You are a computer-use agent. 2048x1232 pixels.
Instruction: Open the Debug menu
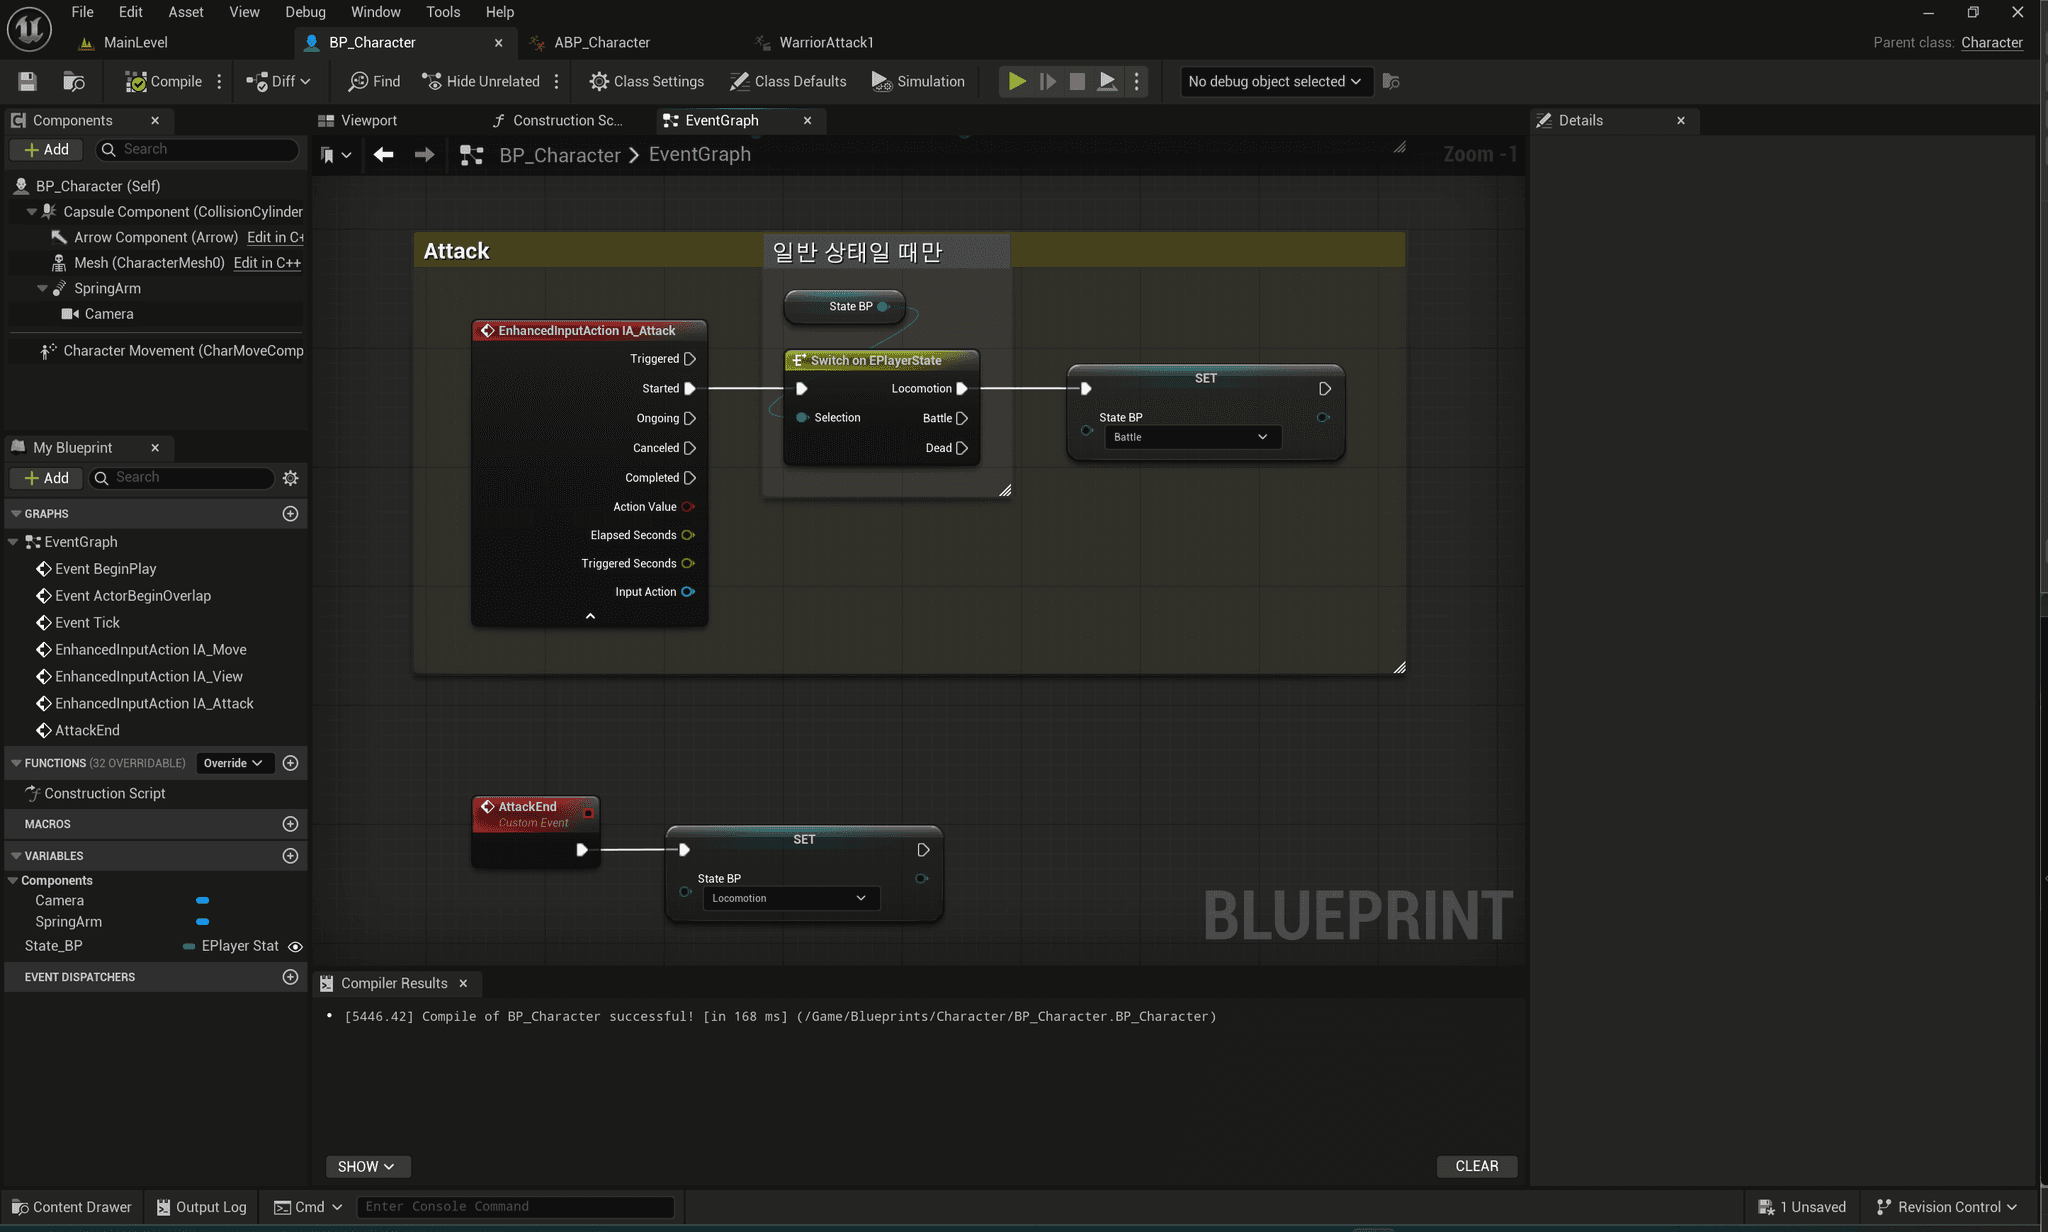(305, 12)
